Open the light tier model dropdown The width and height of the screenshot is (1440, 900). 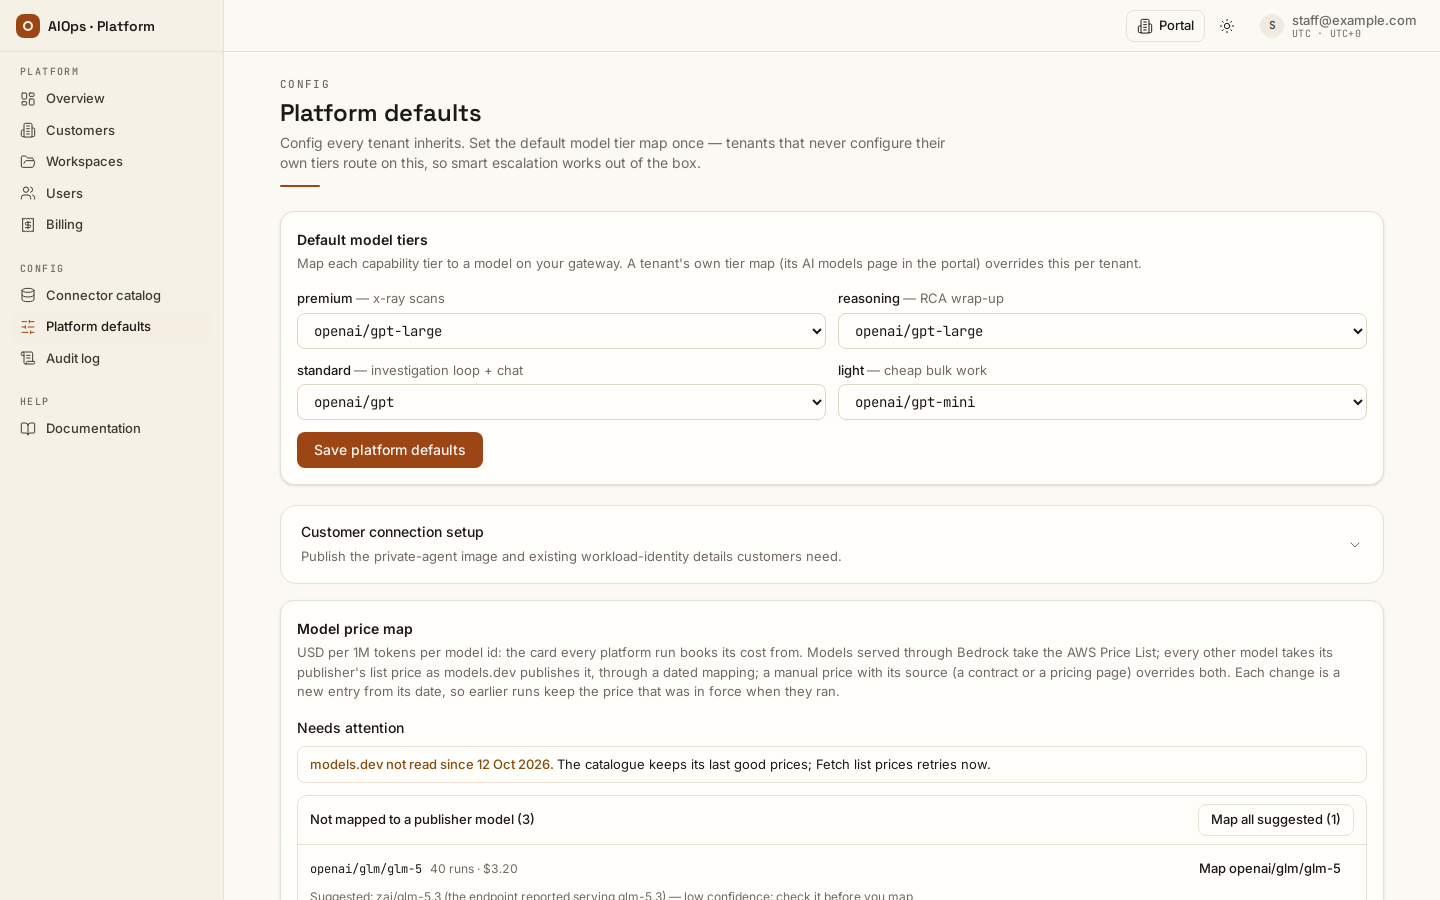pos(1102,402)
